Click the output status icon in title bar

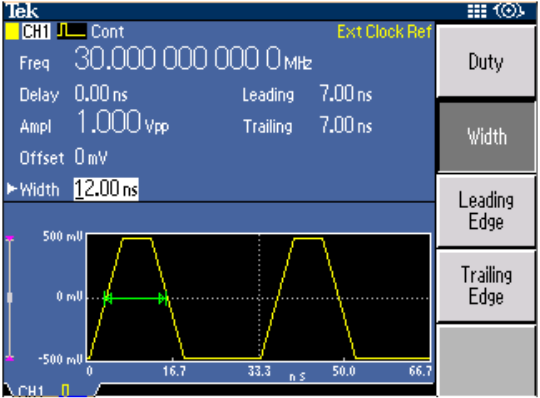pyautogui.click(x=509, y=11)
